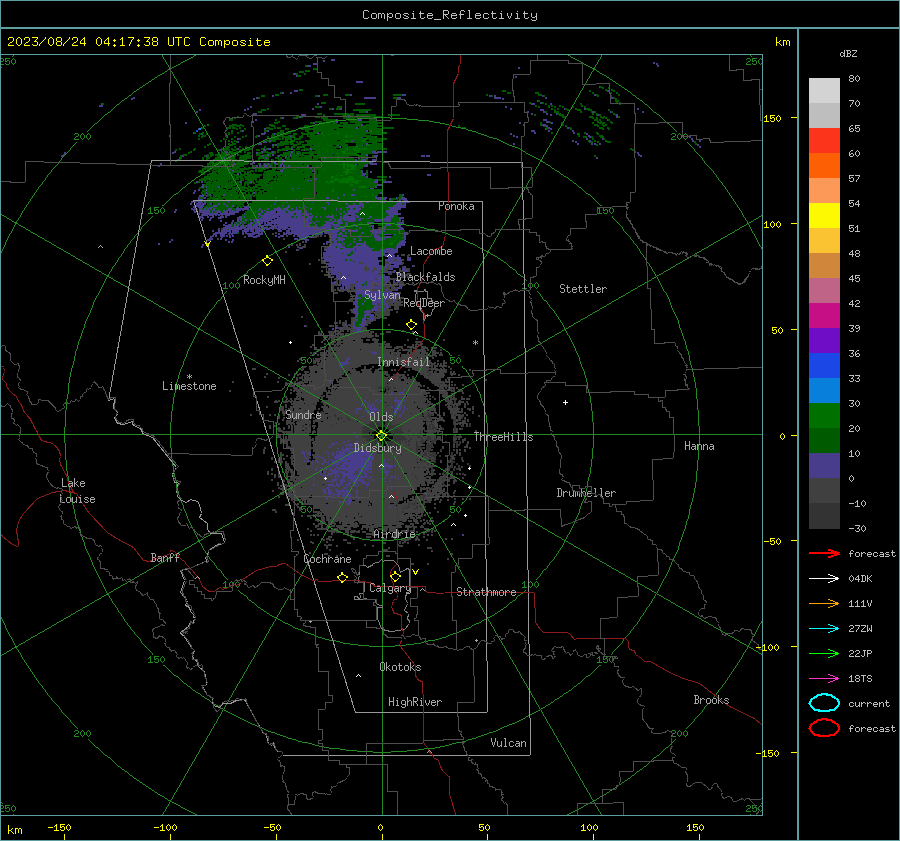Click the orange 111V arrow icon
Image resolution: width=900 pixels, height=841 pixels.
coord(824,603)
